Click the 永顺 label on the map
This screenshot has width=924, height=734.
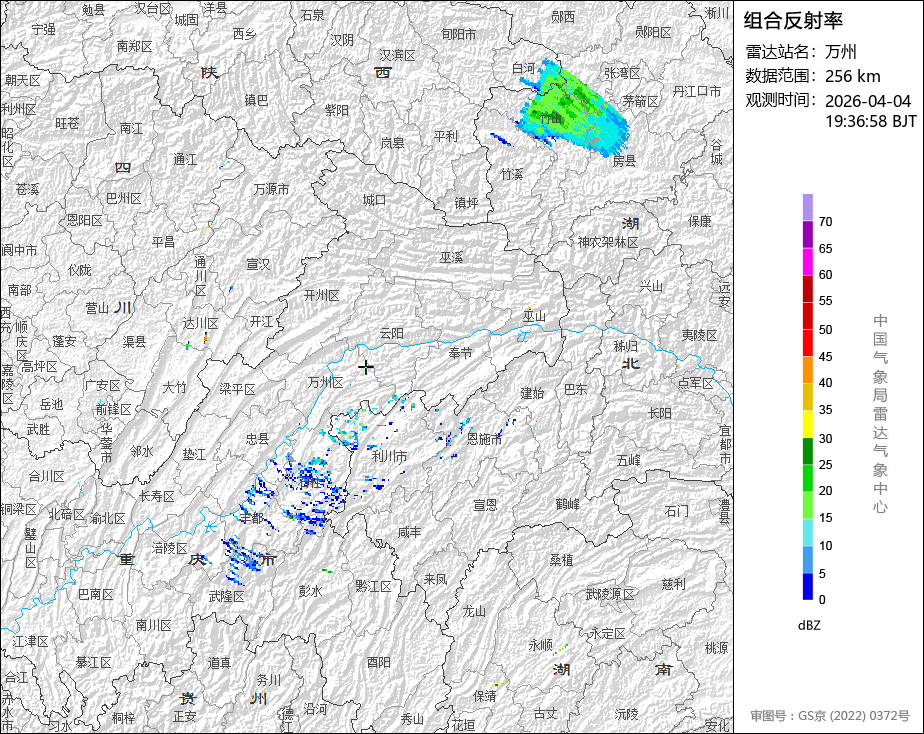(x=540, y=645)
